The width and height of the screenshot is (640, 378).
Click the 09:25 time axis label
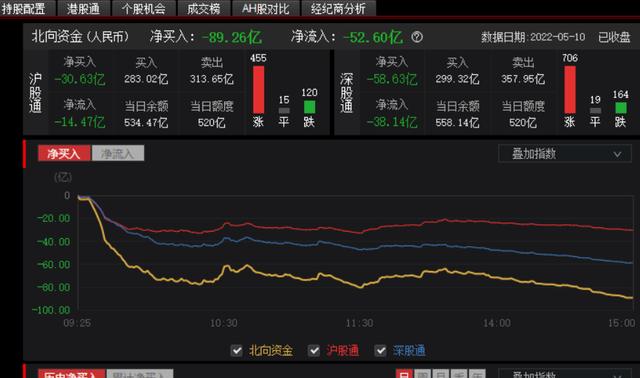click(77, 323)
